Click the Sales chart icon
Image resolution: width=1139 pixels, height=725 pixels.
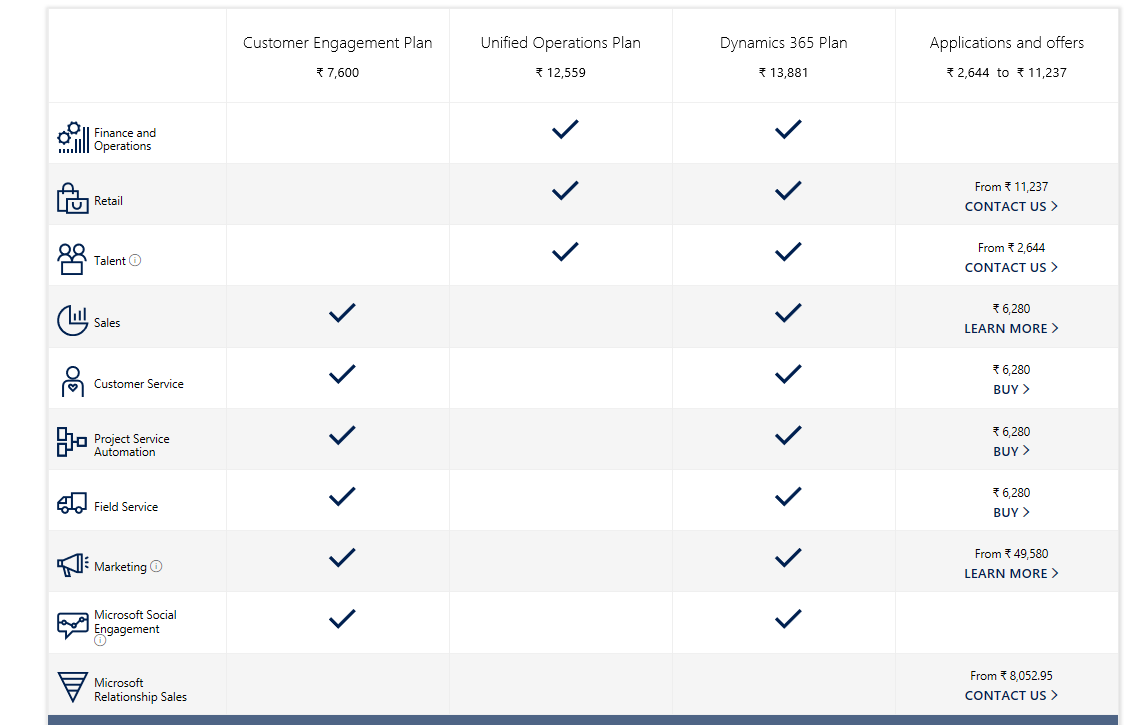pos(72,320)
